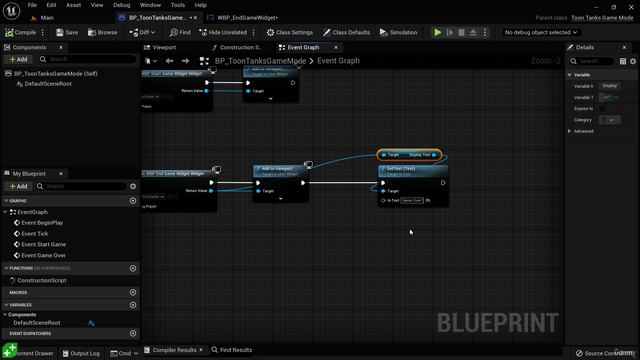Open Hide Unrelated options menu

253,32
